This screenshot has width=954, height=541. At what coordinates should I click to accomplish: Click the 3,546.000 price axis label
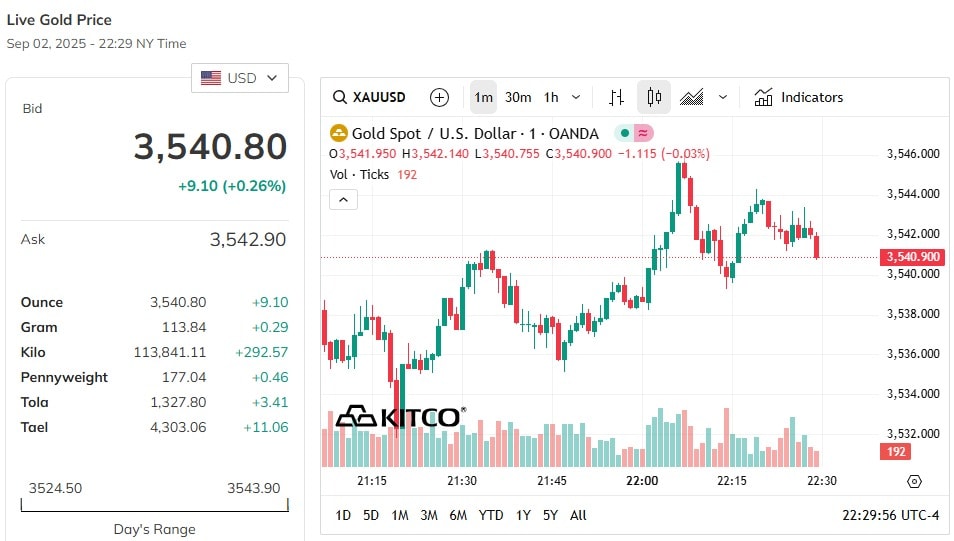[x=913, y=154]
